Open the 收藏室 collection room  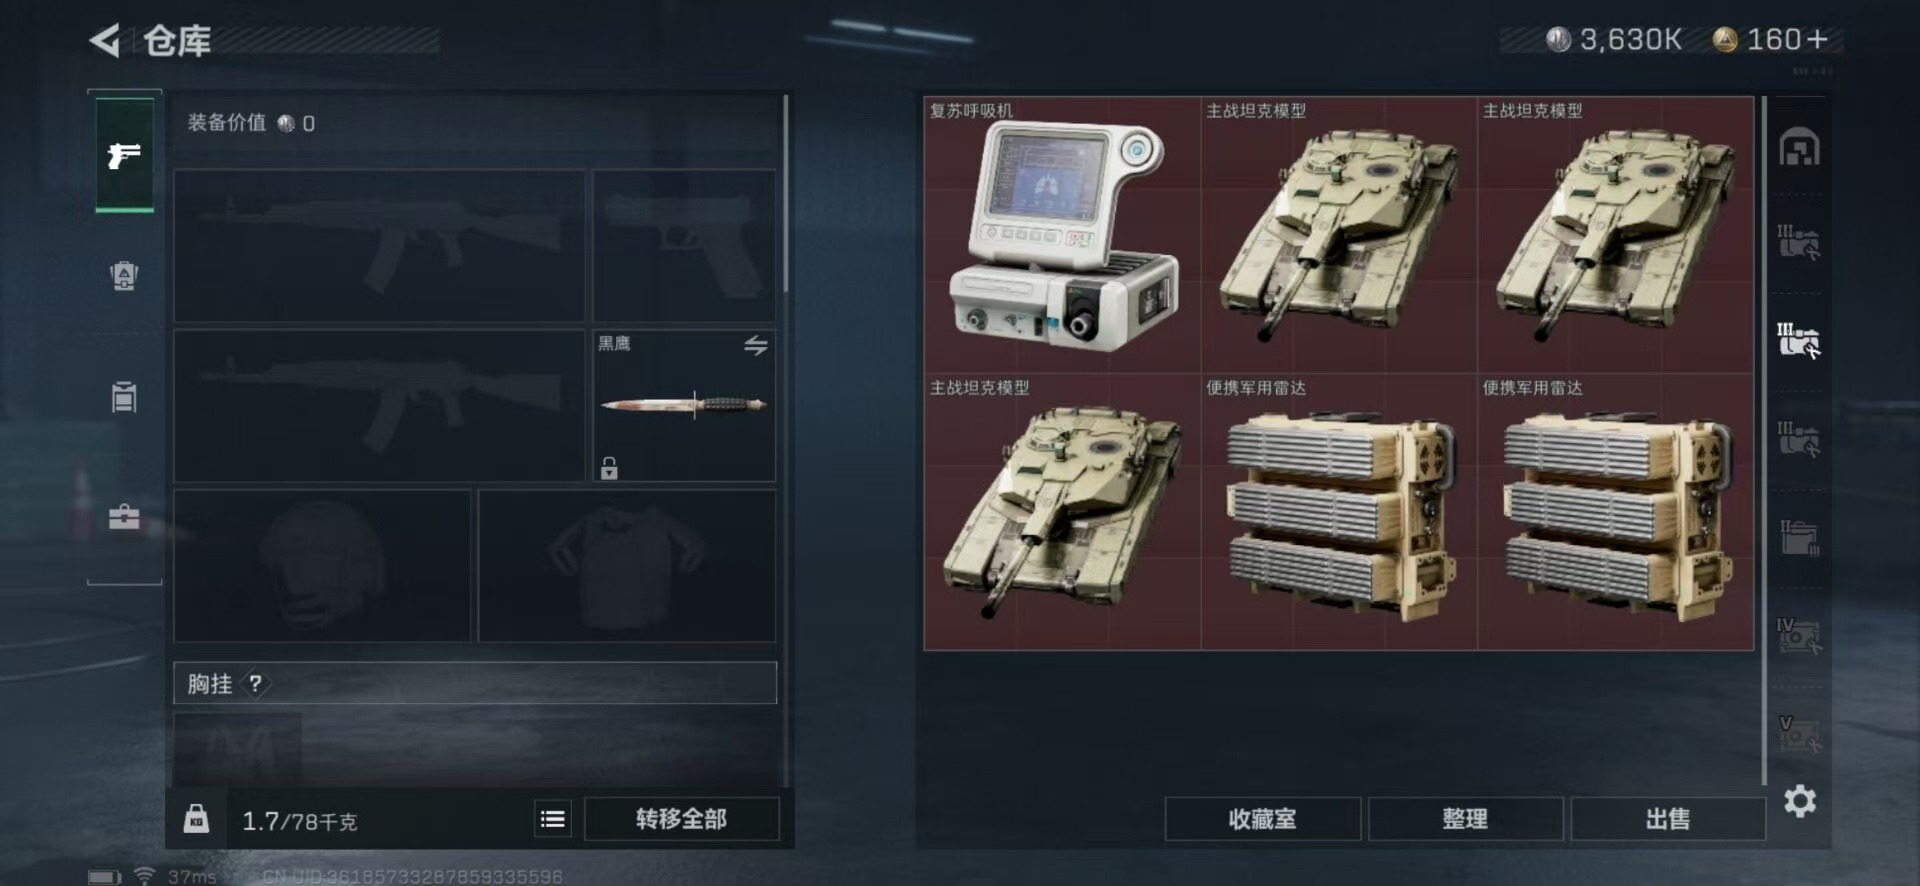coord(1262,819)
